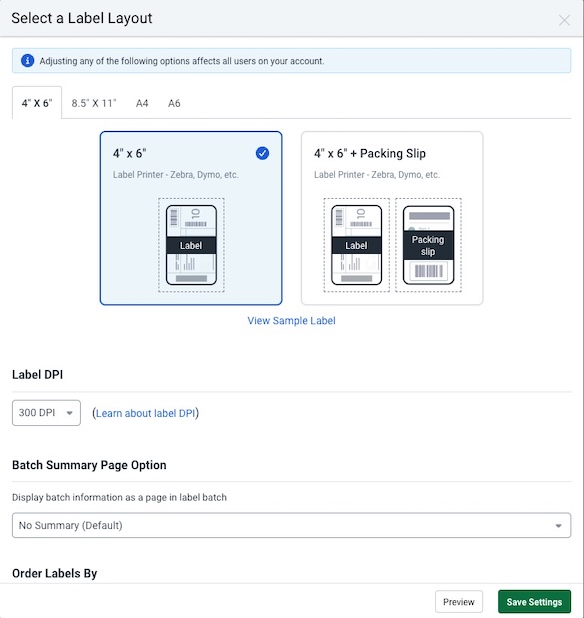This screenshot has height=618, width=584.
Task: Choose the 4" x 6" + Packing Slip layout
Action: [392, 218]
